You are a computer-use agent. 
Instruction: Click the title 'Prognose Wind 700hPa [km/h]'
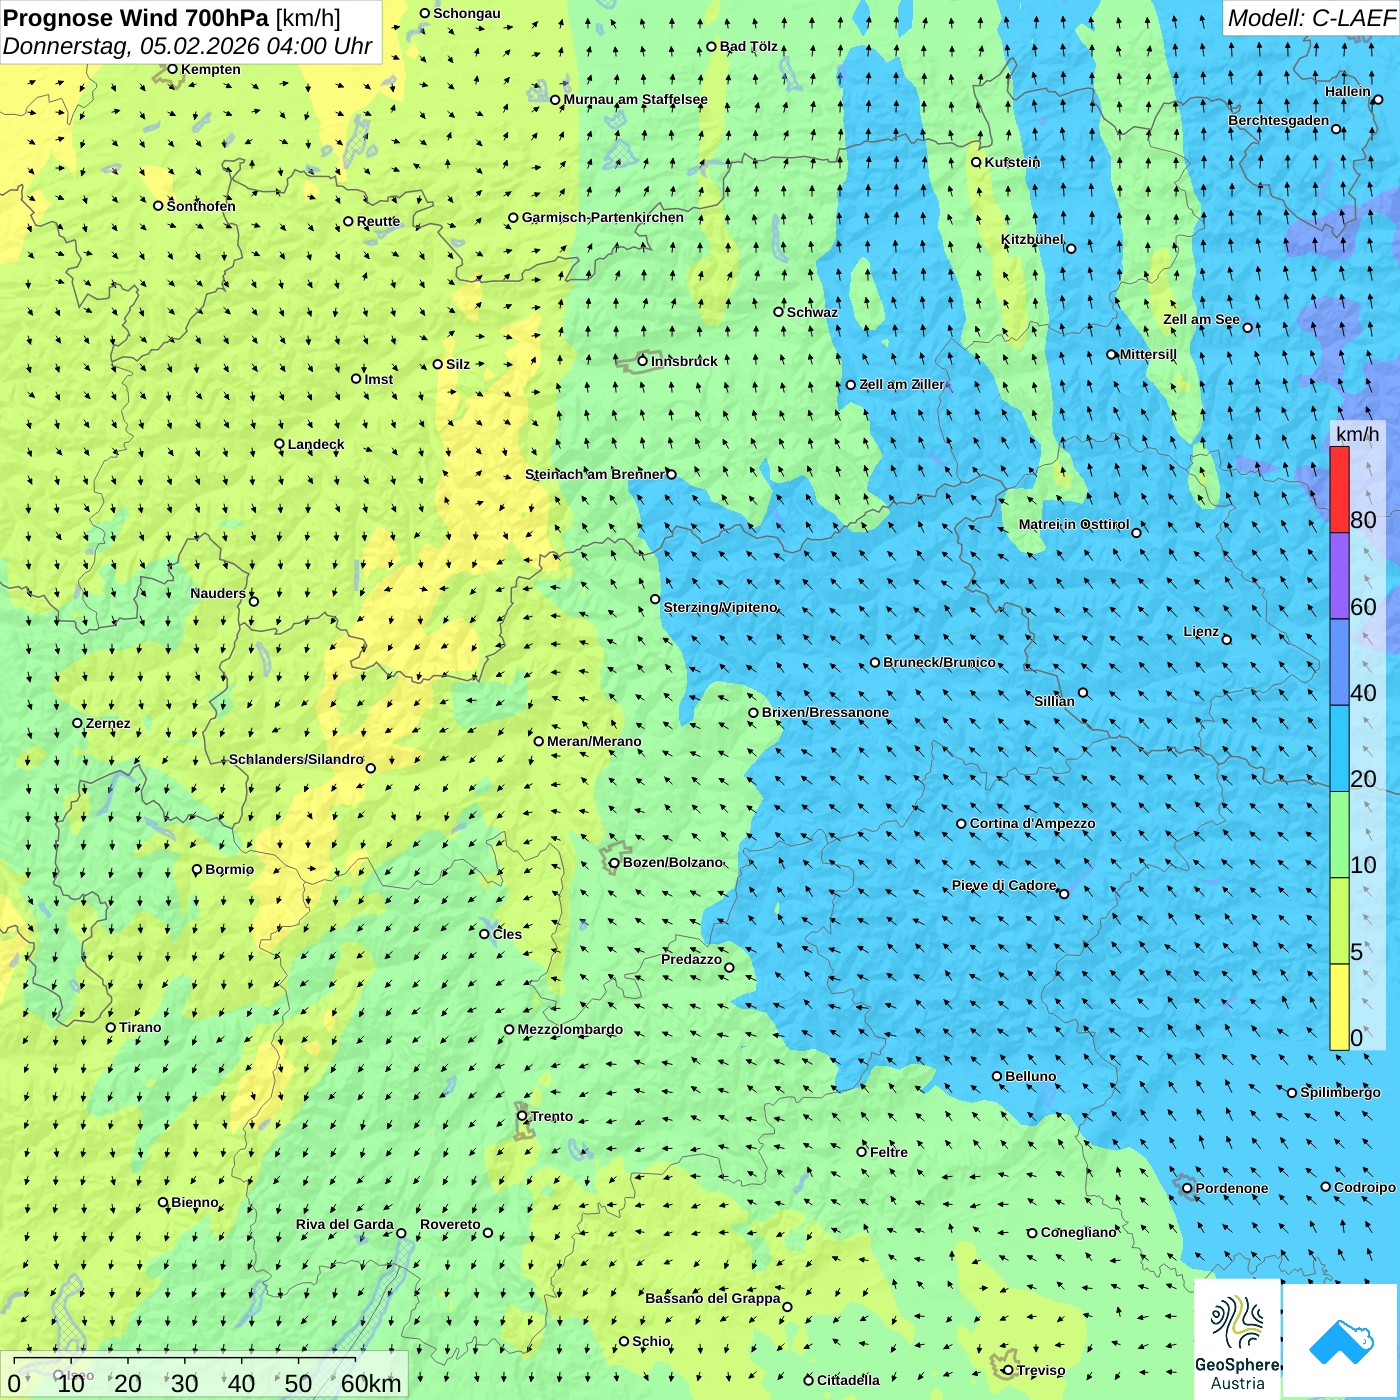click(172, 18)
